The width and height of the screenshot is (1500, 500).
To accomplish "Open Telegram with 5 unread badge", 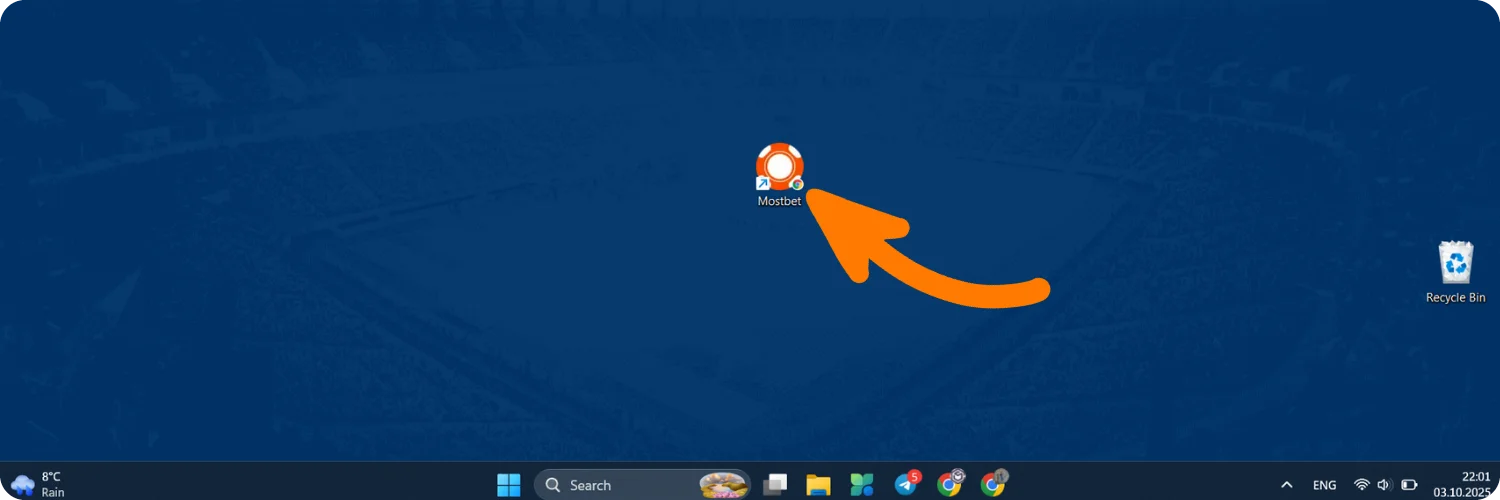I will [907, 484].
